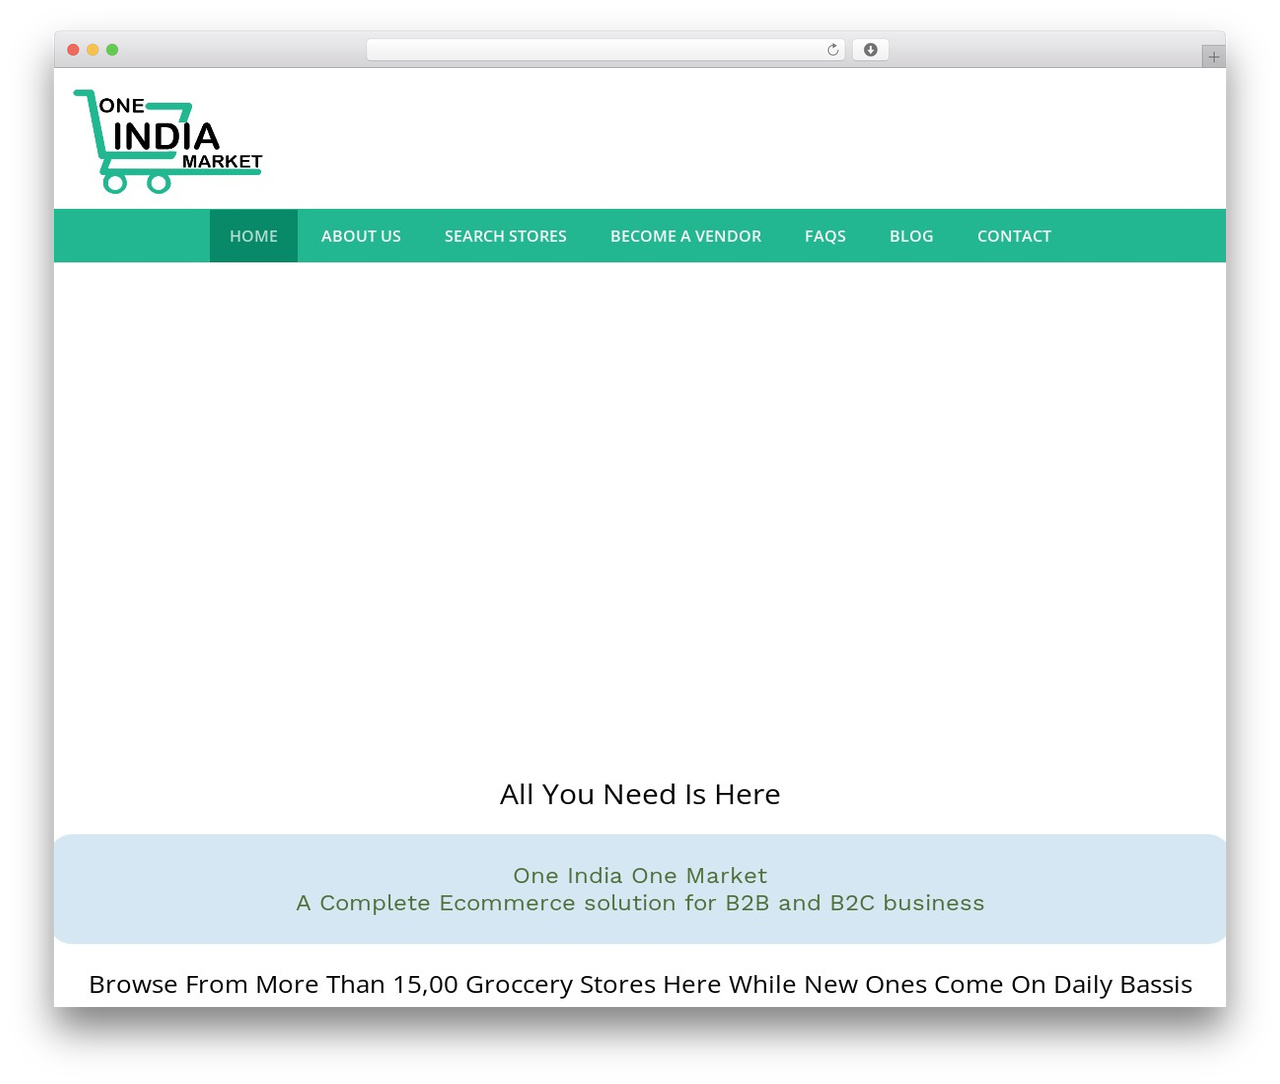This screenshot has width=1280, height=1084.
Task: Click the 'One India One Market' tagline
Action: pos(640,876)
